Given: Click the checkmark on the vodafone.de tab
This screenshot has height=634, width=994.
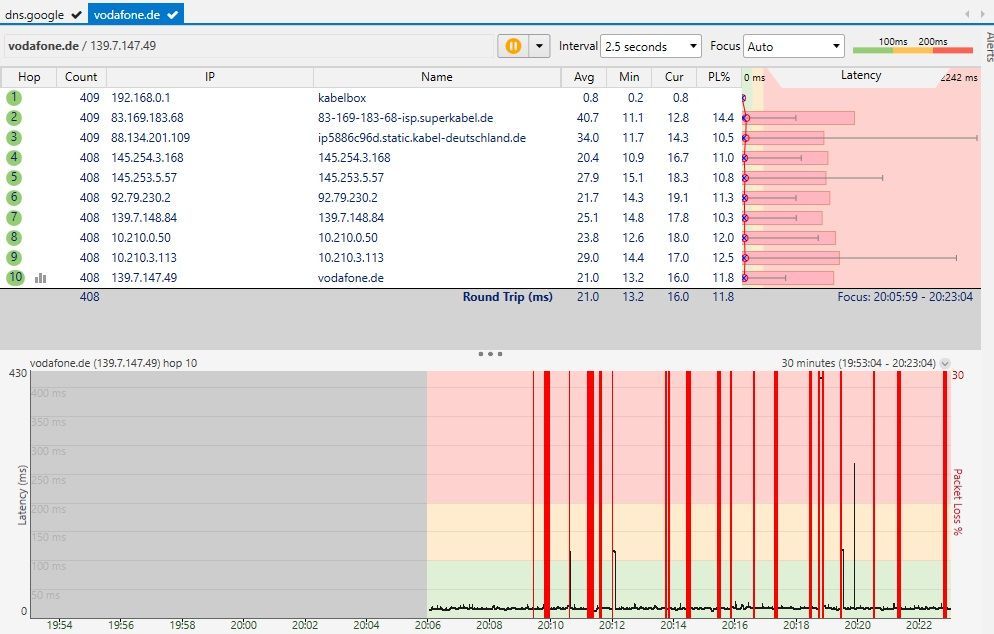Looking at the screenshot, I should pos(173,14).
